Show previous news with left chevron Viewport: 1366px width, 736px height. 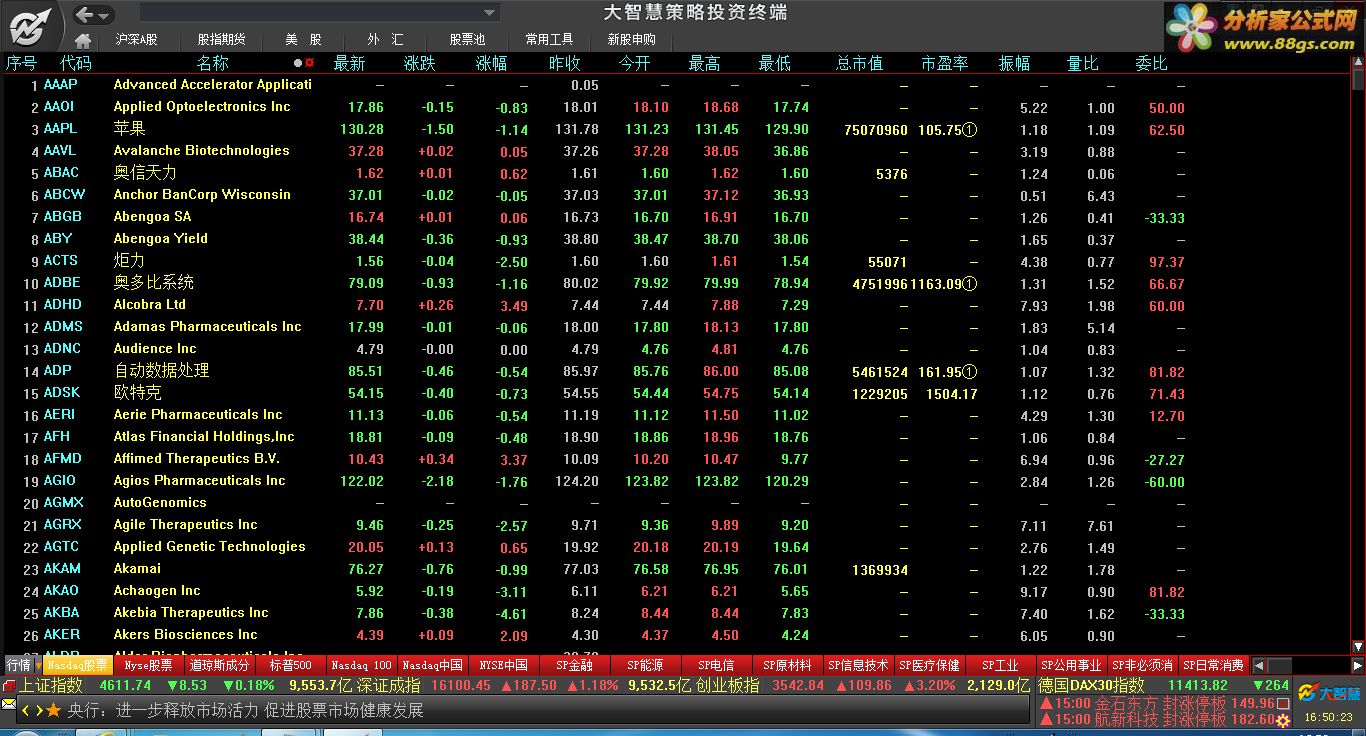point(25,711)
